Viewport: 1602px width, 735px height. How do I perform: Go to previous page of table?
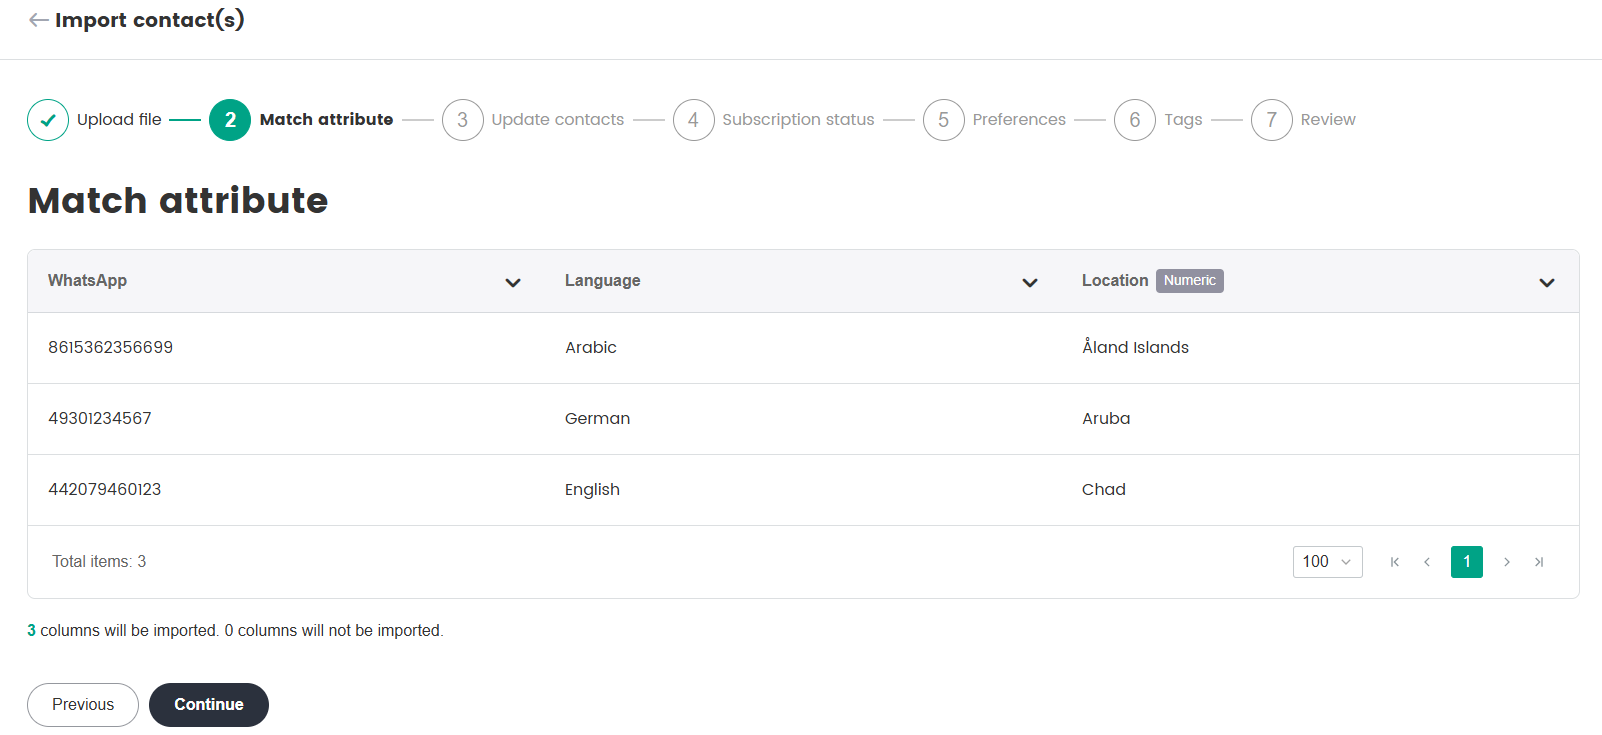click(x=1427, y=562)
